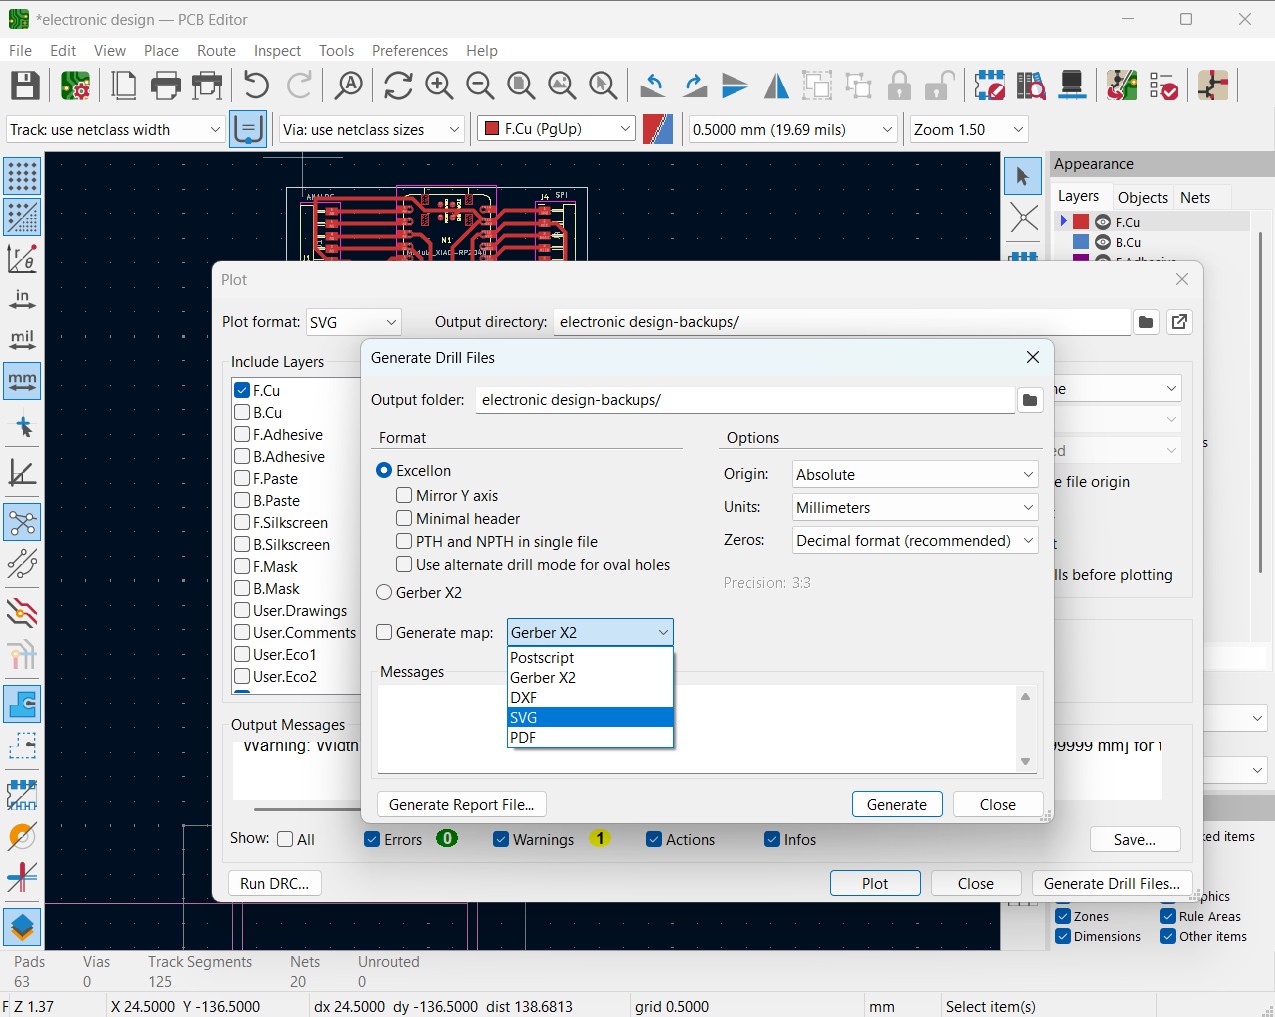
Task: Switch units to inches
Action: pyautogui.click(x=22, y=299)
